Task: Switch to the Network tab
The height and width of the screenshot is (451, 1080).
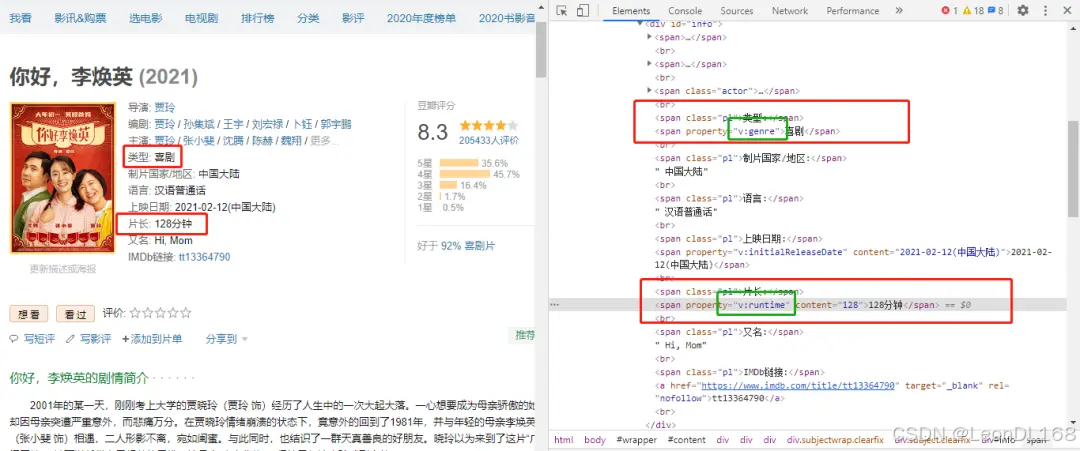Action: tap(790, 10)
